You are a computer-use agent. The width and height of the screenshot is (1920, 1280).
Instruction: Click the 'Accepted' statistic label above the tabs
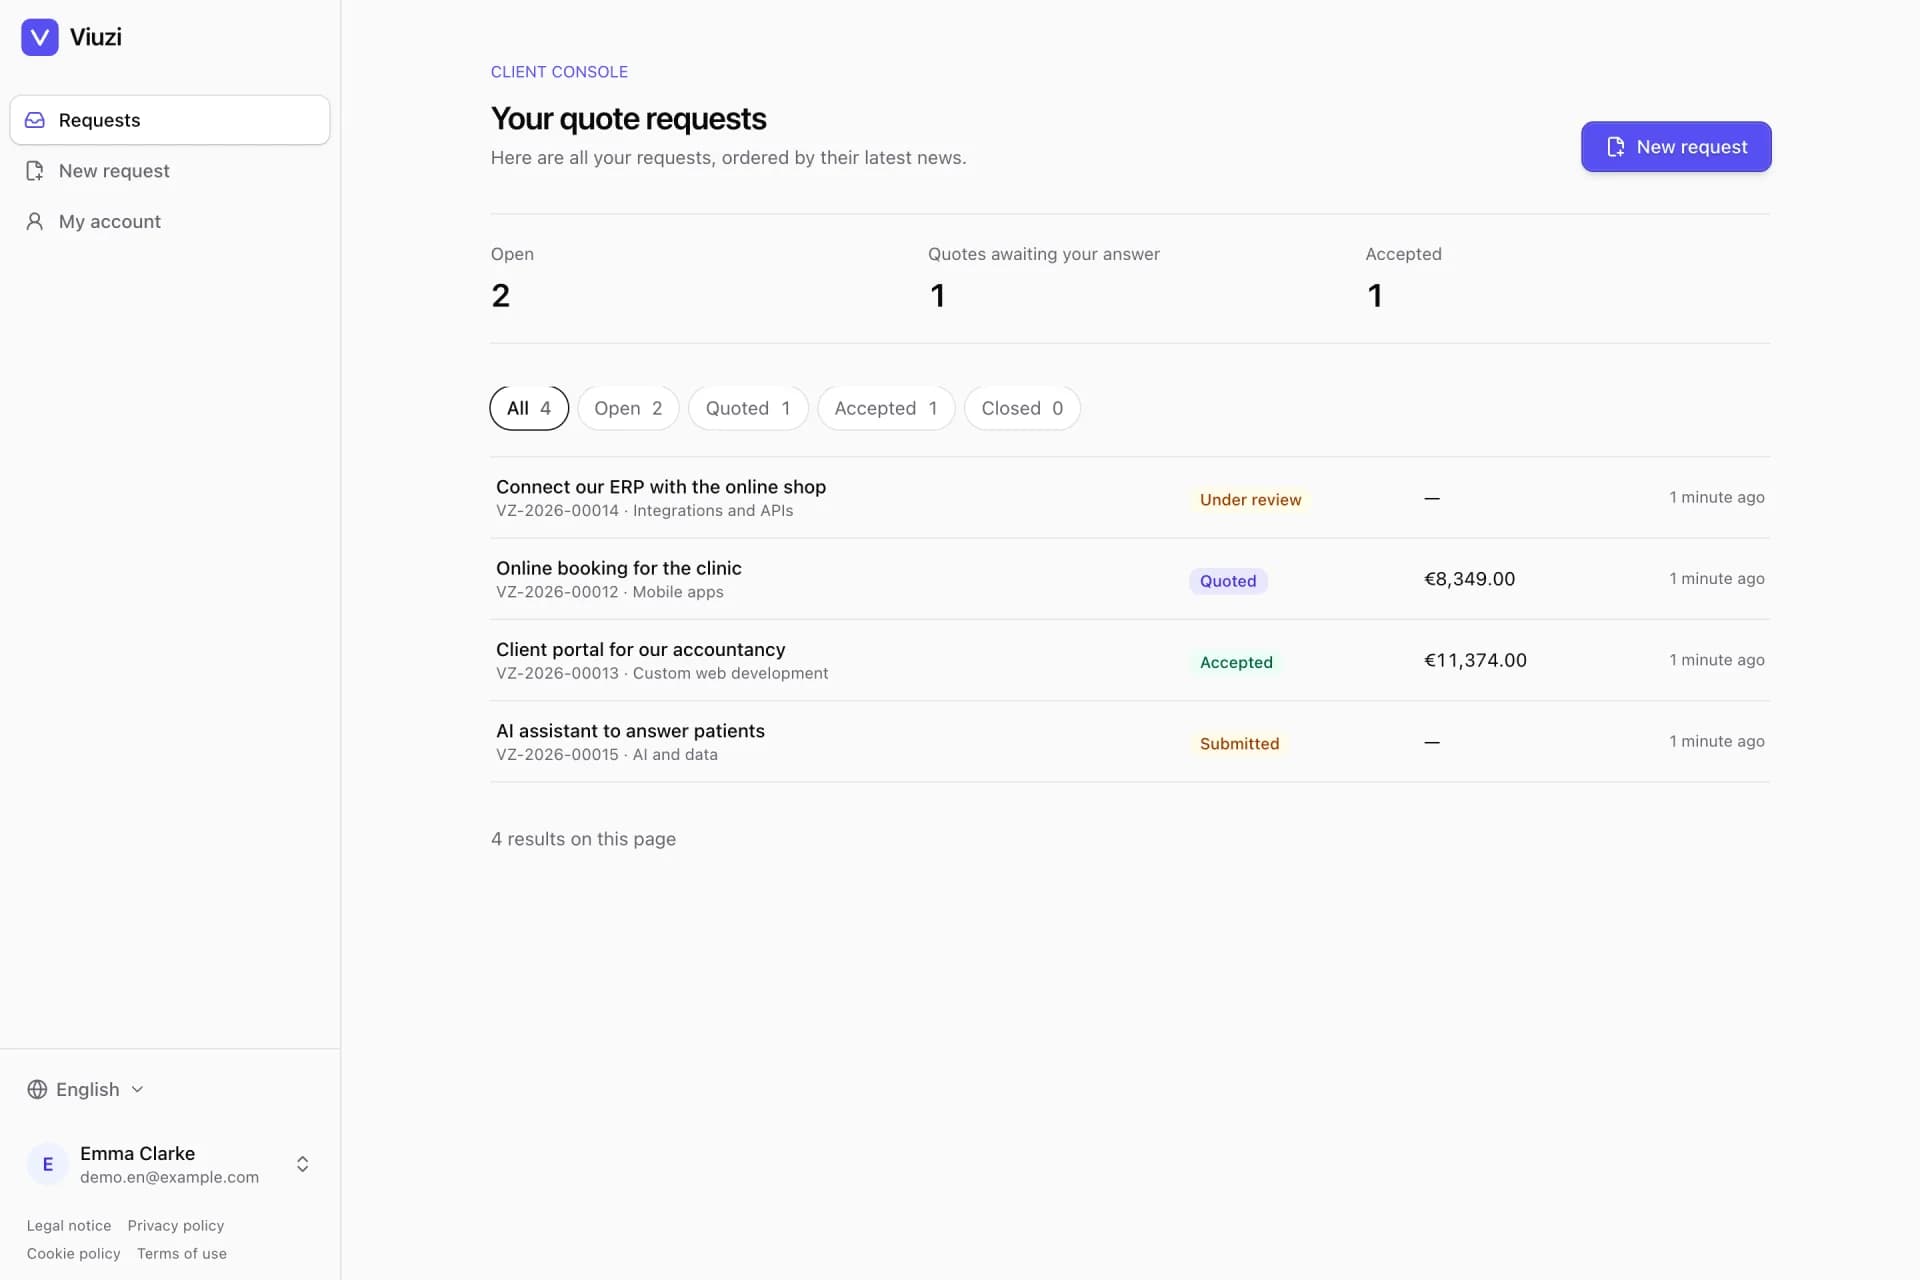click(1403, 254)
